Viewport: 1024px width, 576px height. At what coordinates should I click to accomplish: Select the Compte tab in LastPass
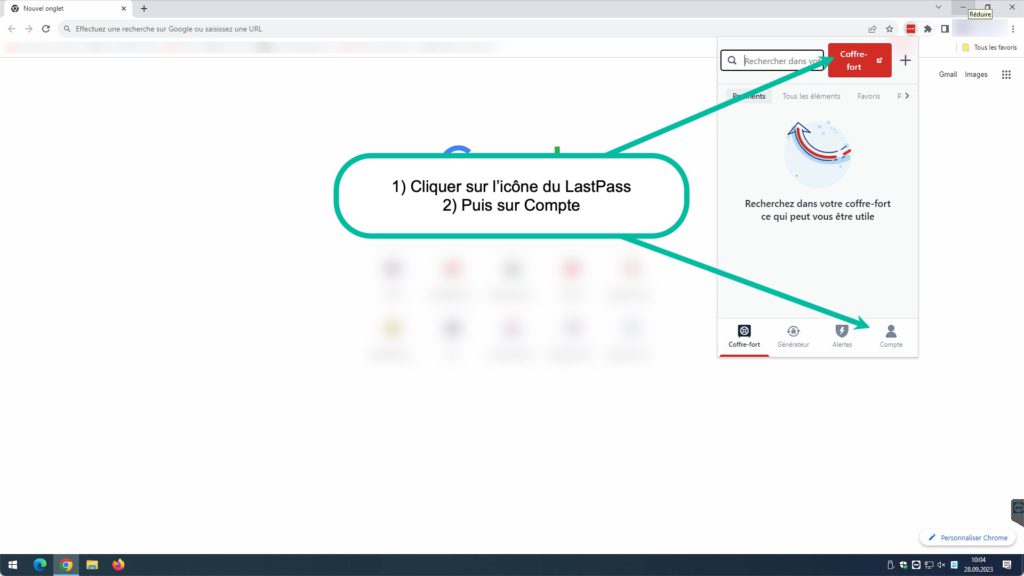890,336
